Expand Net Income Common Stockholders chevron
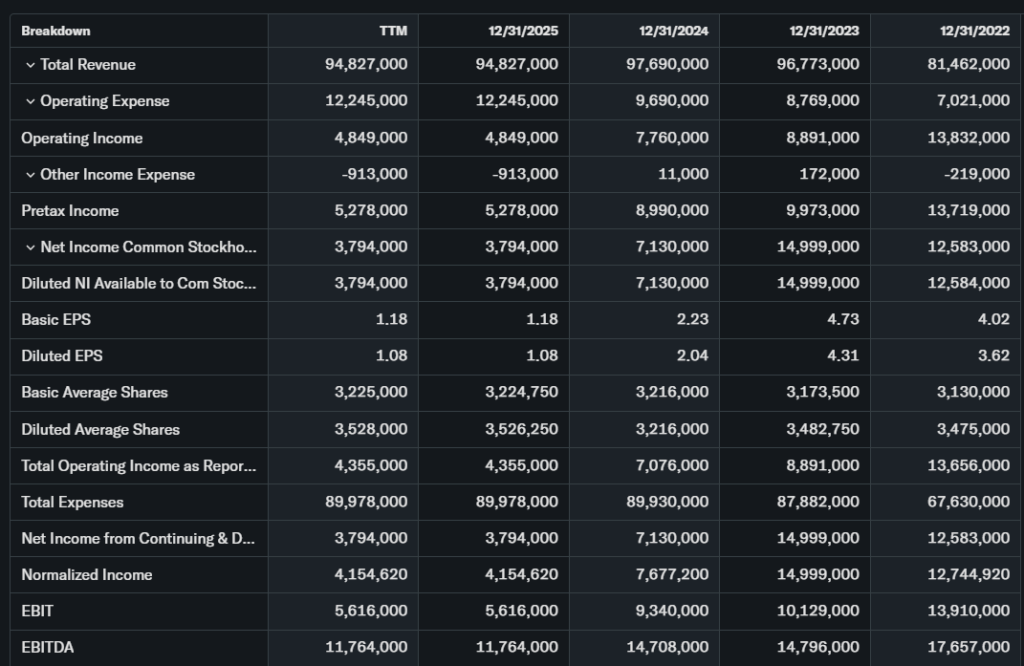 pos(30,247)
